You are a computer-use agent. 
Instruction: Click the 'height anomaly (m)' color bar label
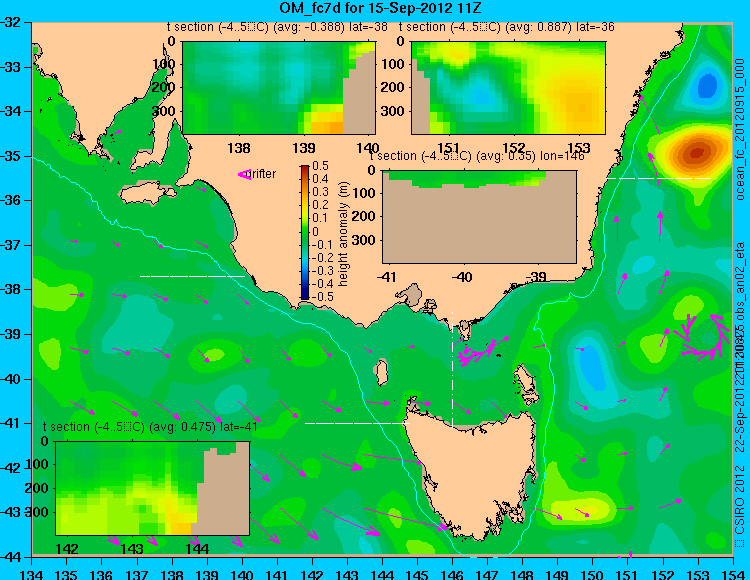click(343, 234)
